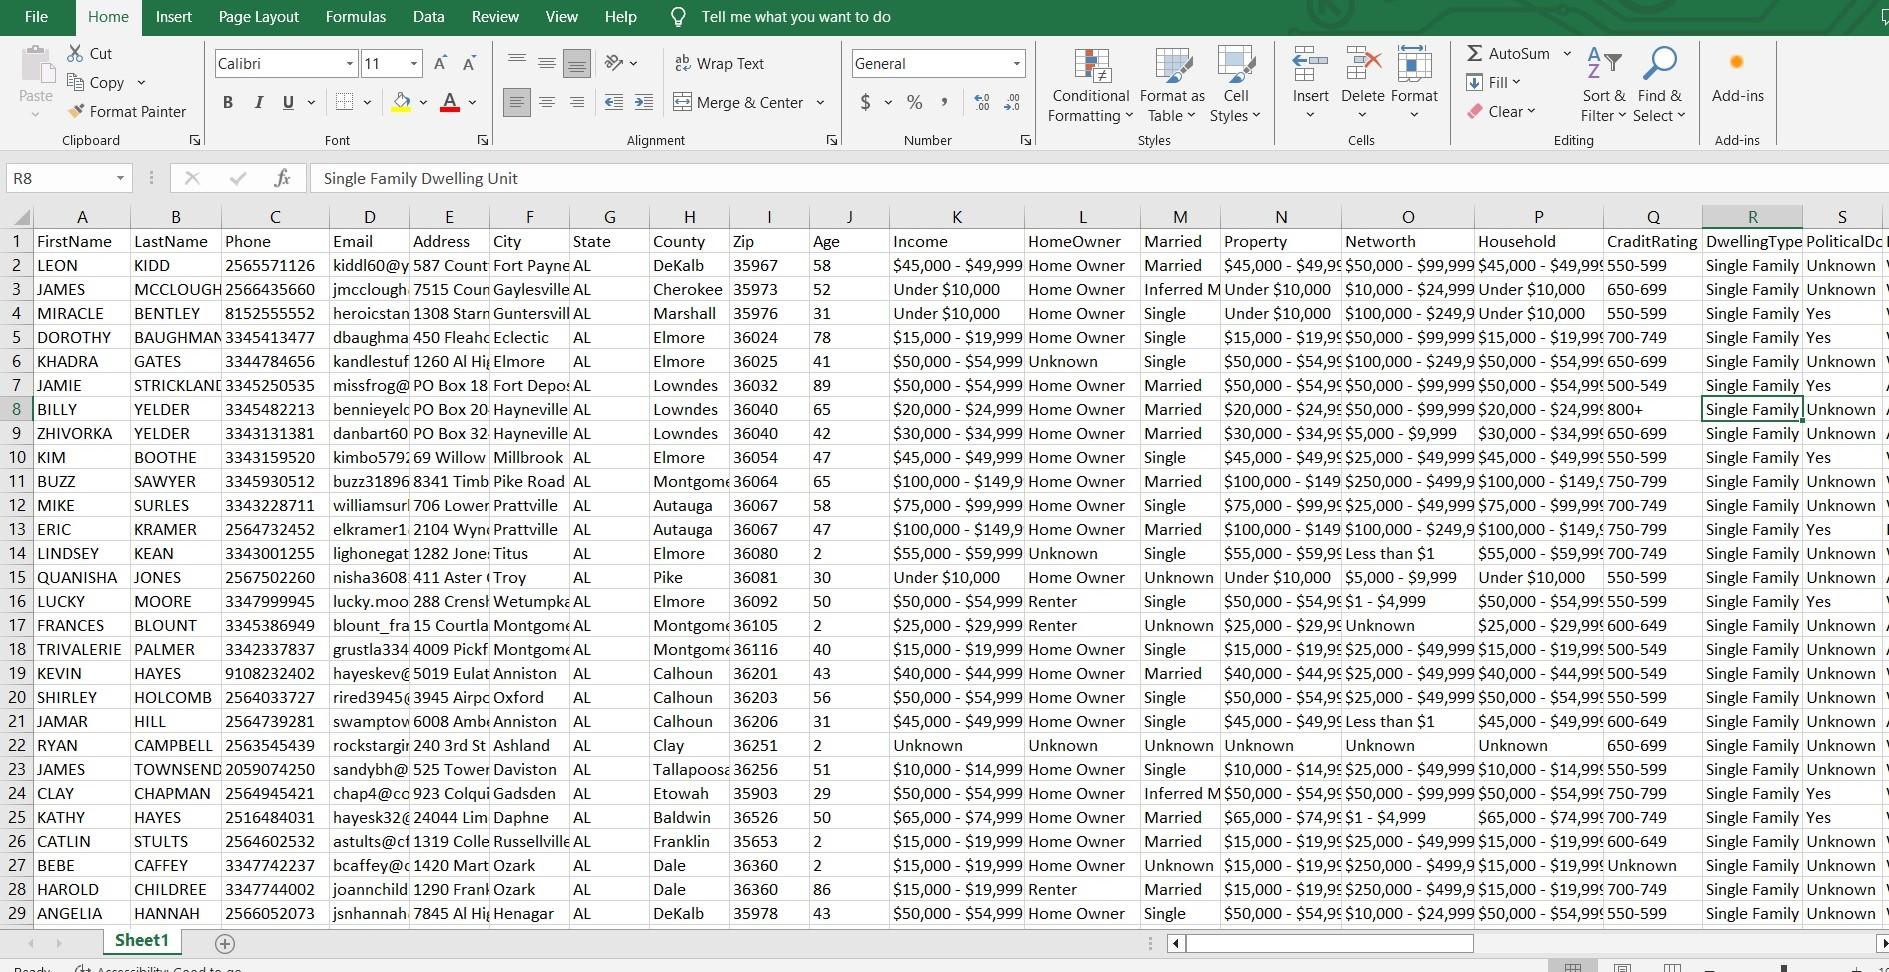This screenshot has height=972, width=1889.
Task: Toggle Italic text formatting
Action: [258, 102]
